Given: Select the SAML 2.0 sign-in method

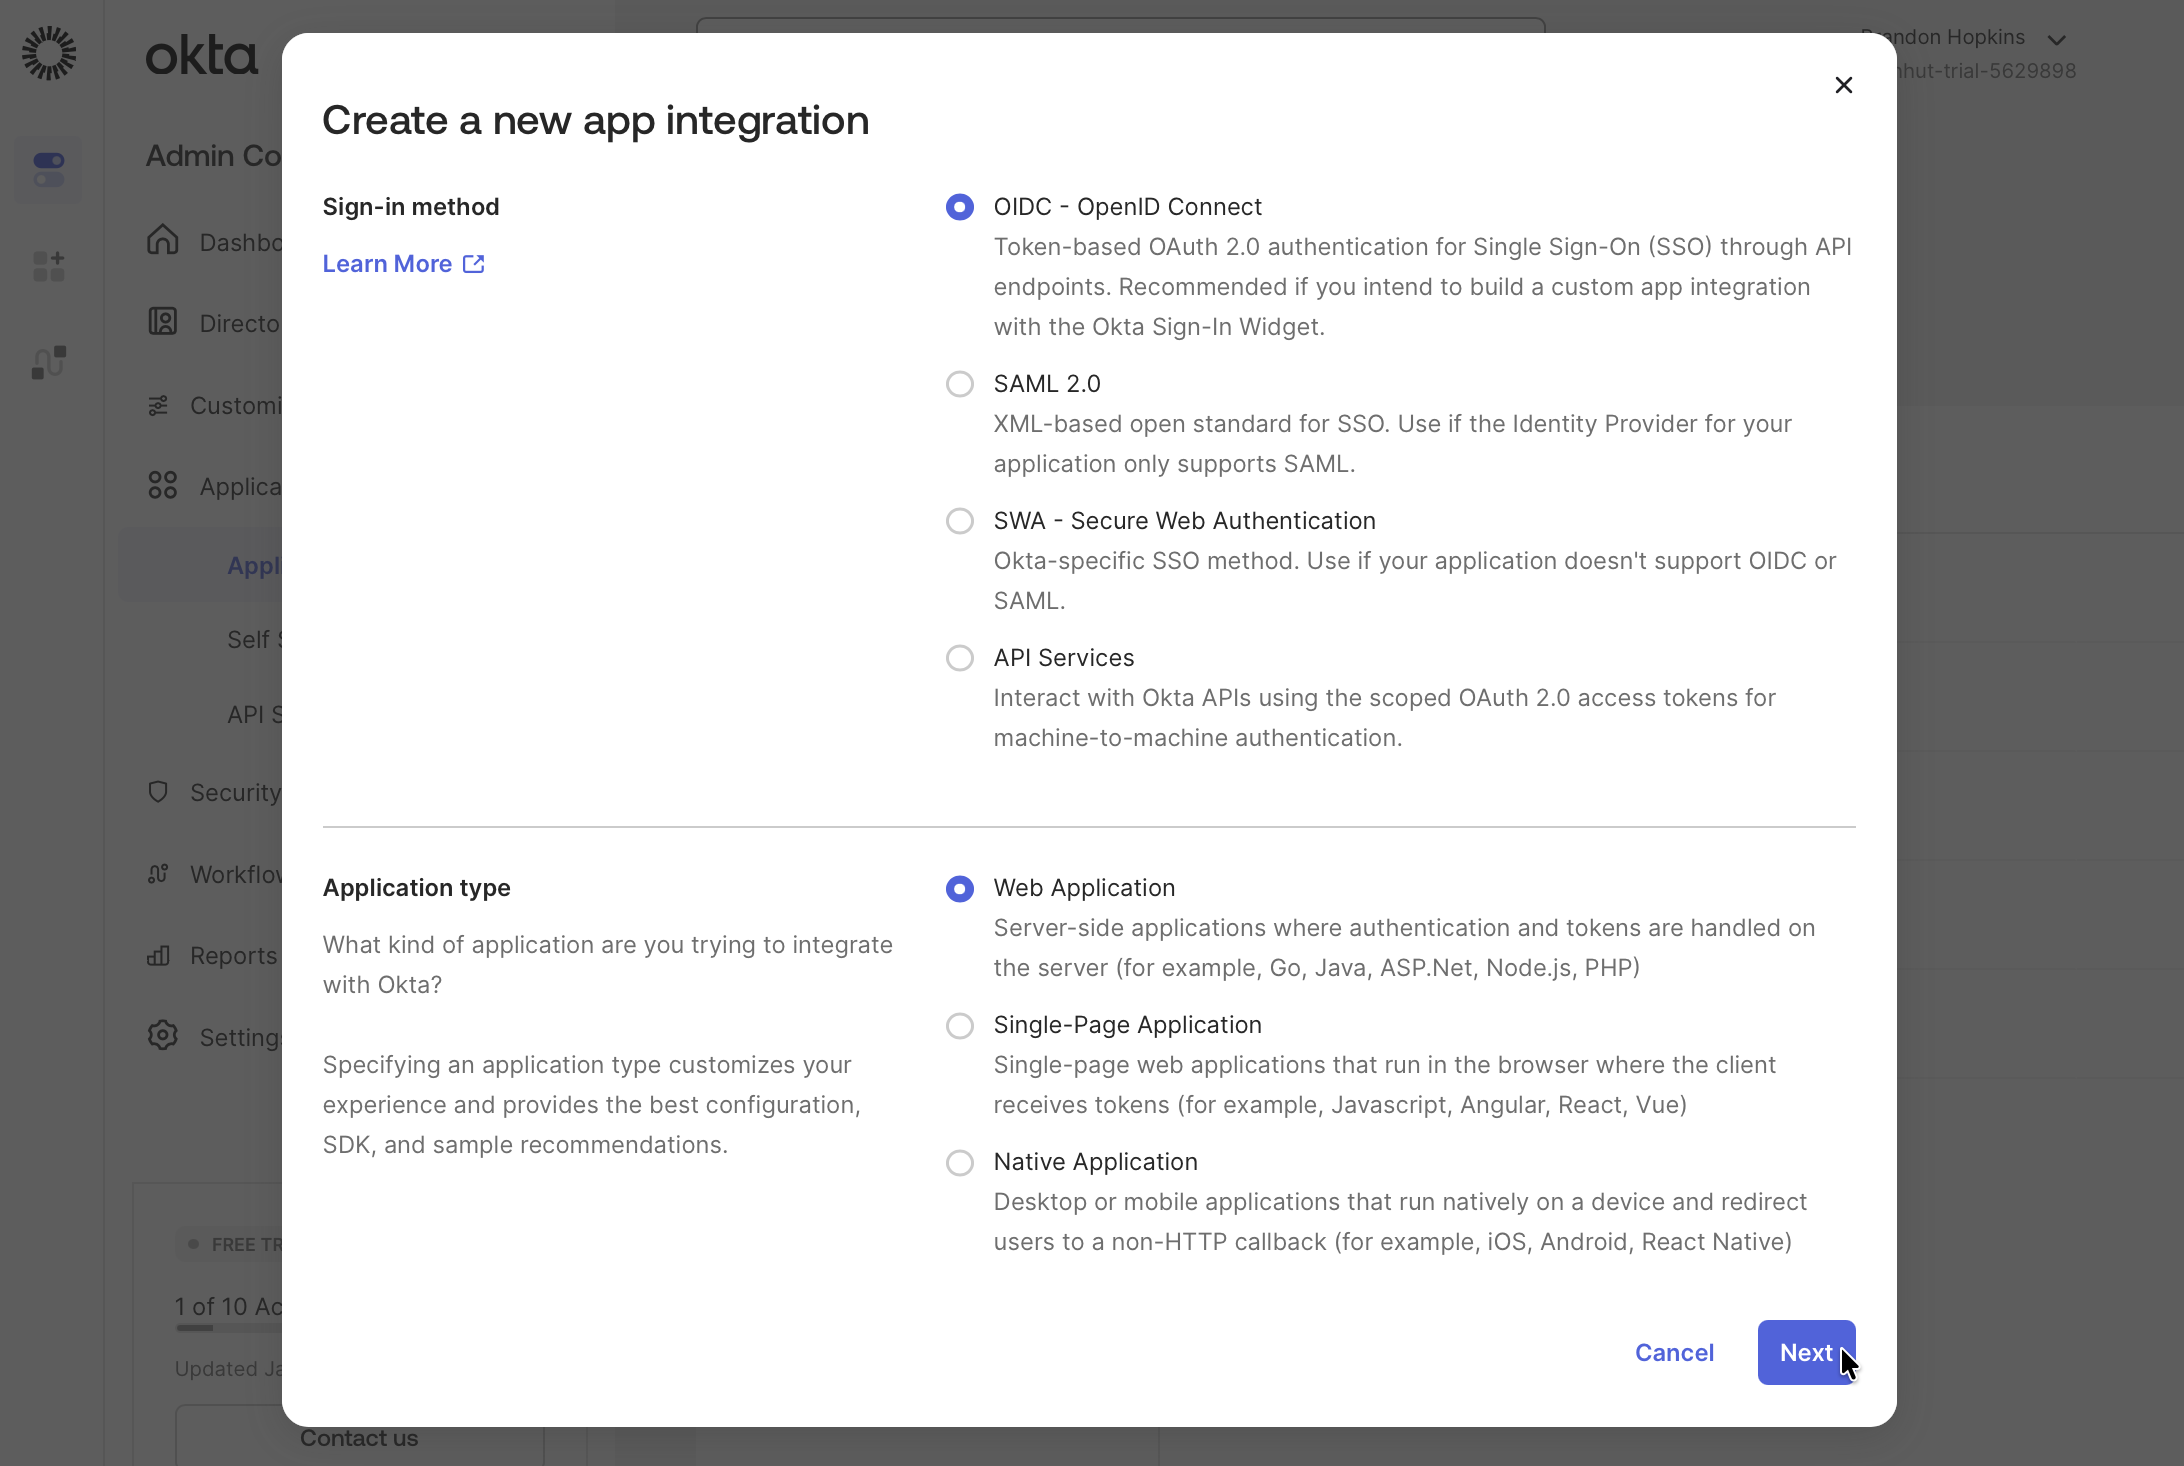Looking at the screenshot, I should tap(959, 383).
